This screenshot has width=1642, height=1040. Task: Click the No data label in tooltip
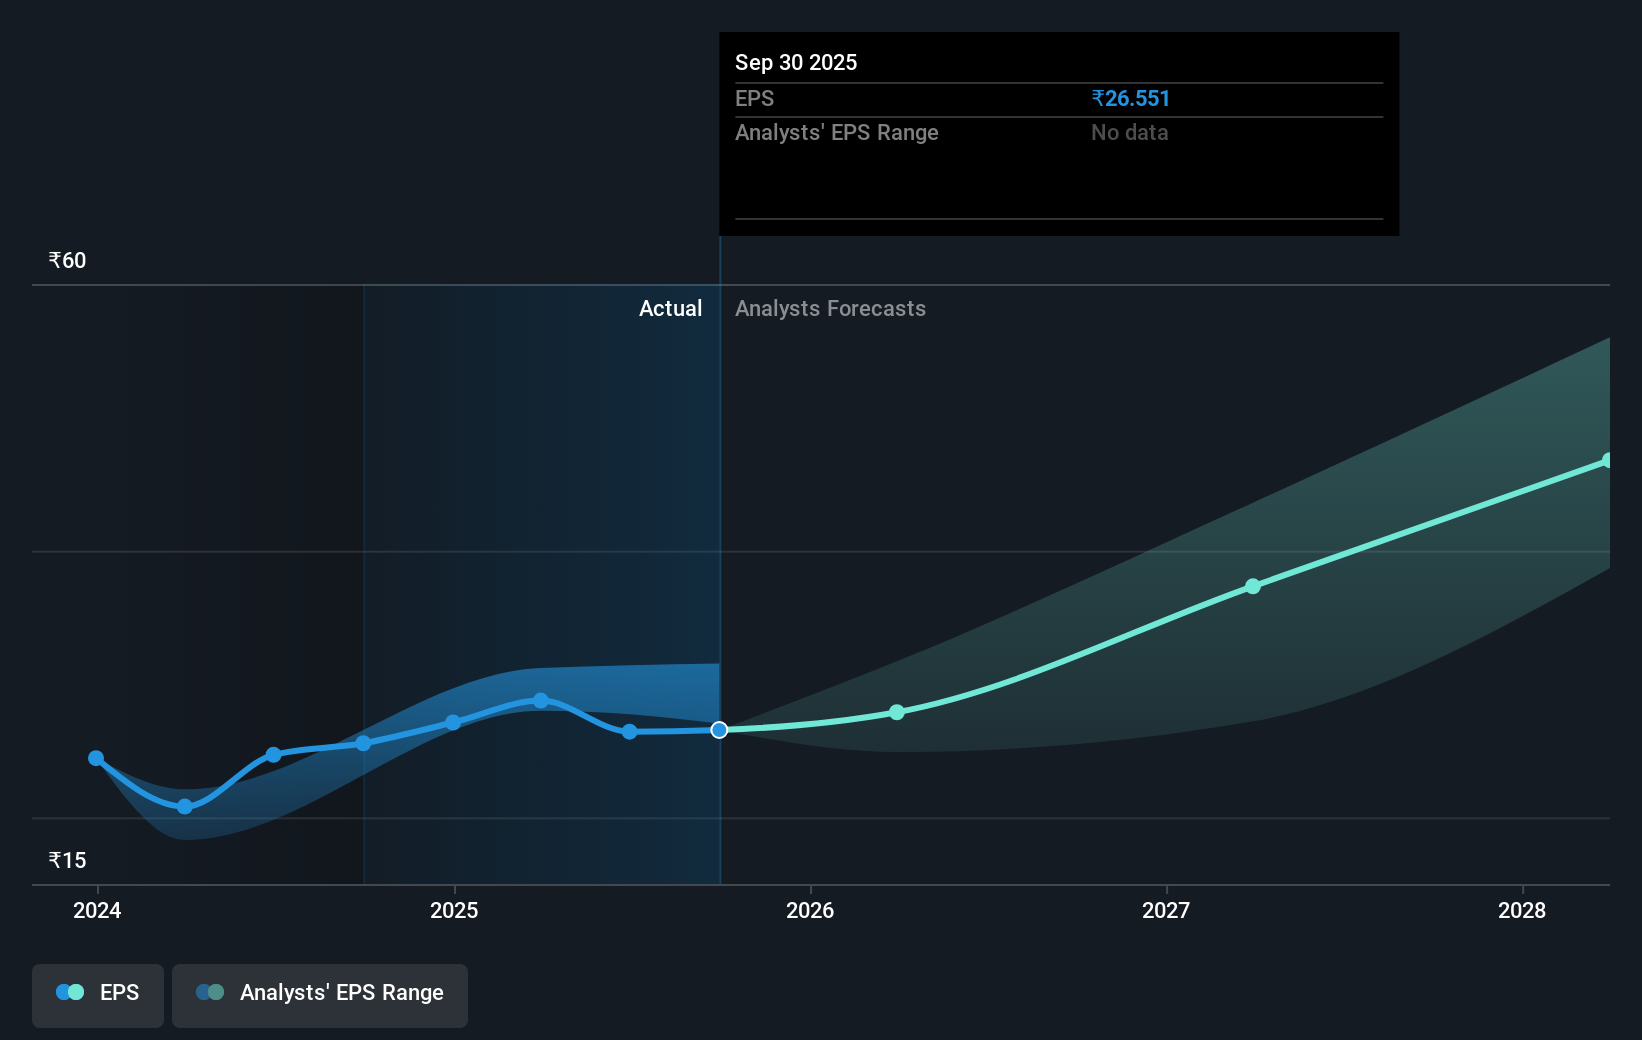1129,132
